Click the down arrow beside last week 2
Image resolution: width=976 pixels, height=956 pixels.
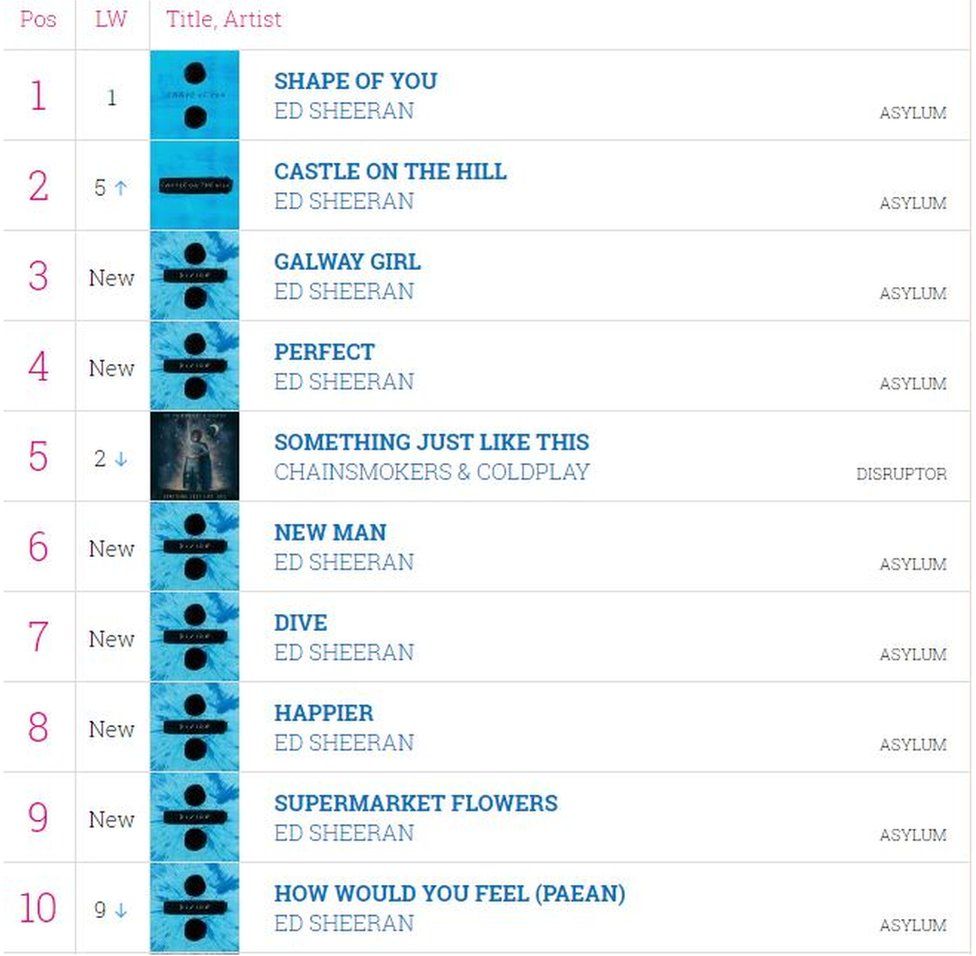[x=121, y=459]
